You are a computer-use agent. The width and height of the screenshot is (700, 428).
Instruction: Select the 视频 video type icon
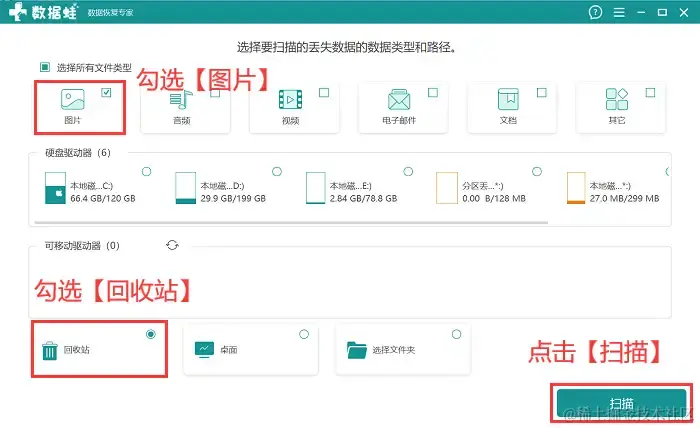(x=290, y=99)
